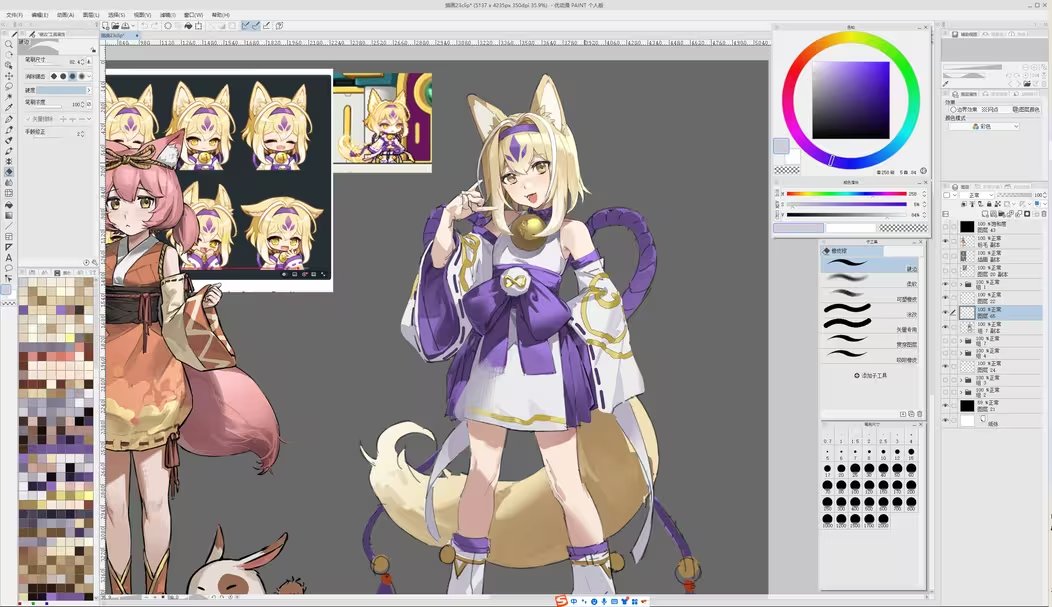1052x607 pixels.
Task: Open the 编辑(E) Edit menu
Action: click(40, 15)
